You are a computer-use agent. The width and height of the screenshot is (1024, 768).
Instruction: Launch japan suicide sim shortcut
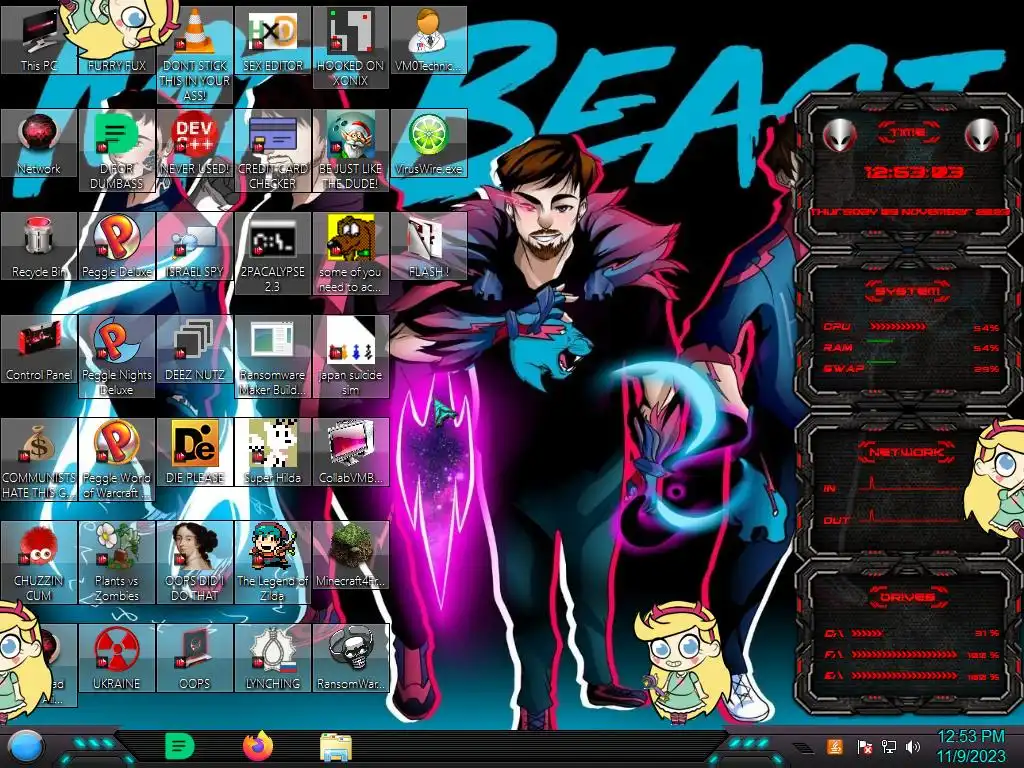(x=351, y=357)
